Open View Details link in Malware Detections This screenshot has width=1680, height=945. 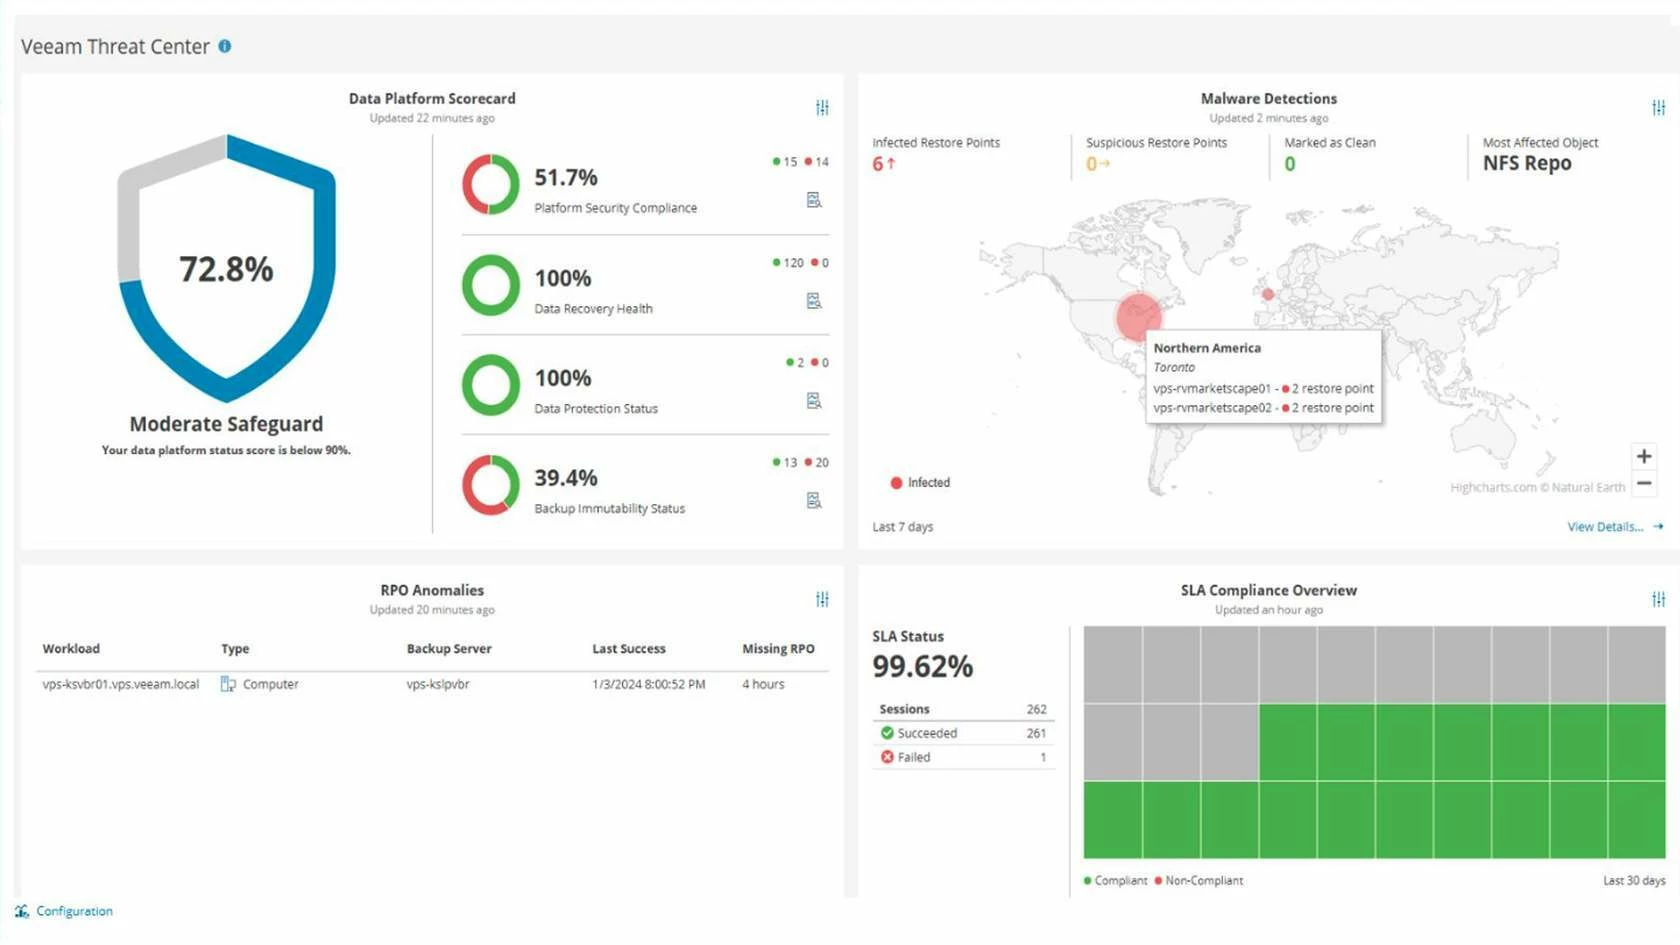coord(1614,526)
